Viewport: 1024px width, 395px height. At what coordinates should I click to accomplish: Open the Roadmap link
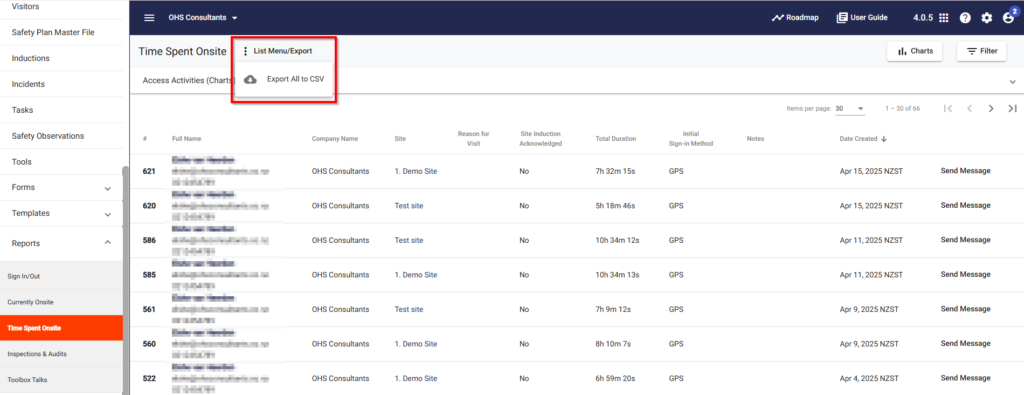(795, 18)
